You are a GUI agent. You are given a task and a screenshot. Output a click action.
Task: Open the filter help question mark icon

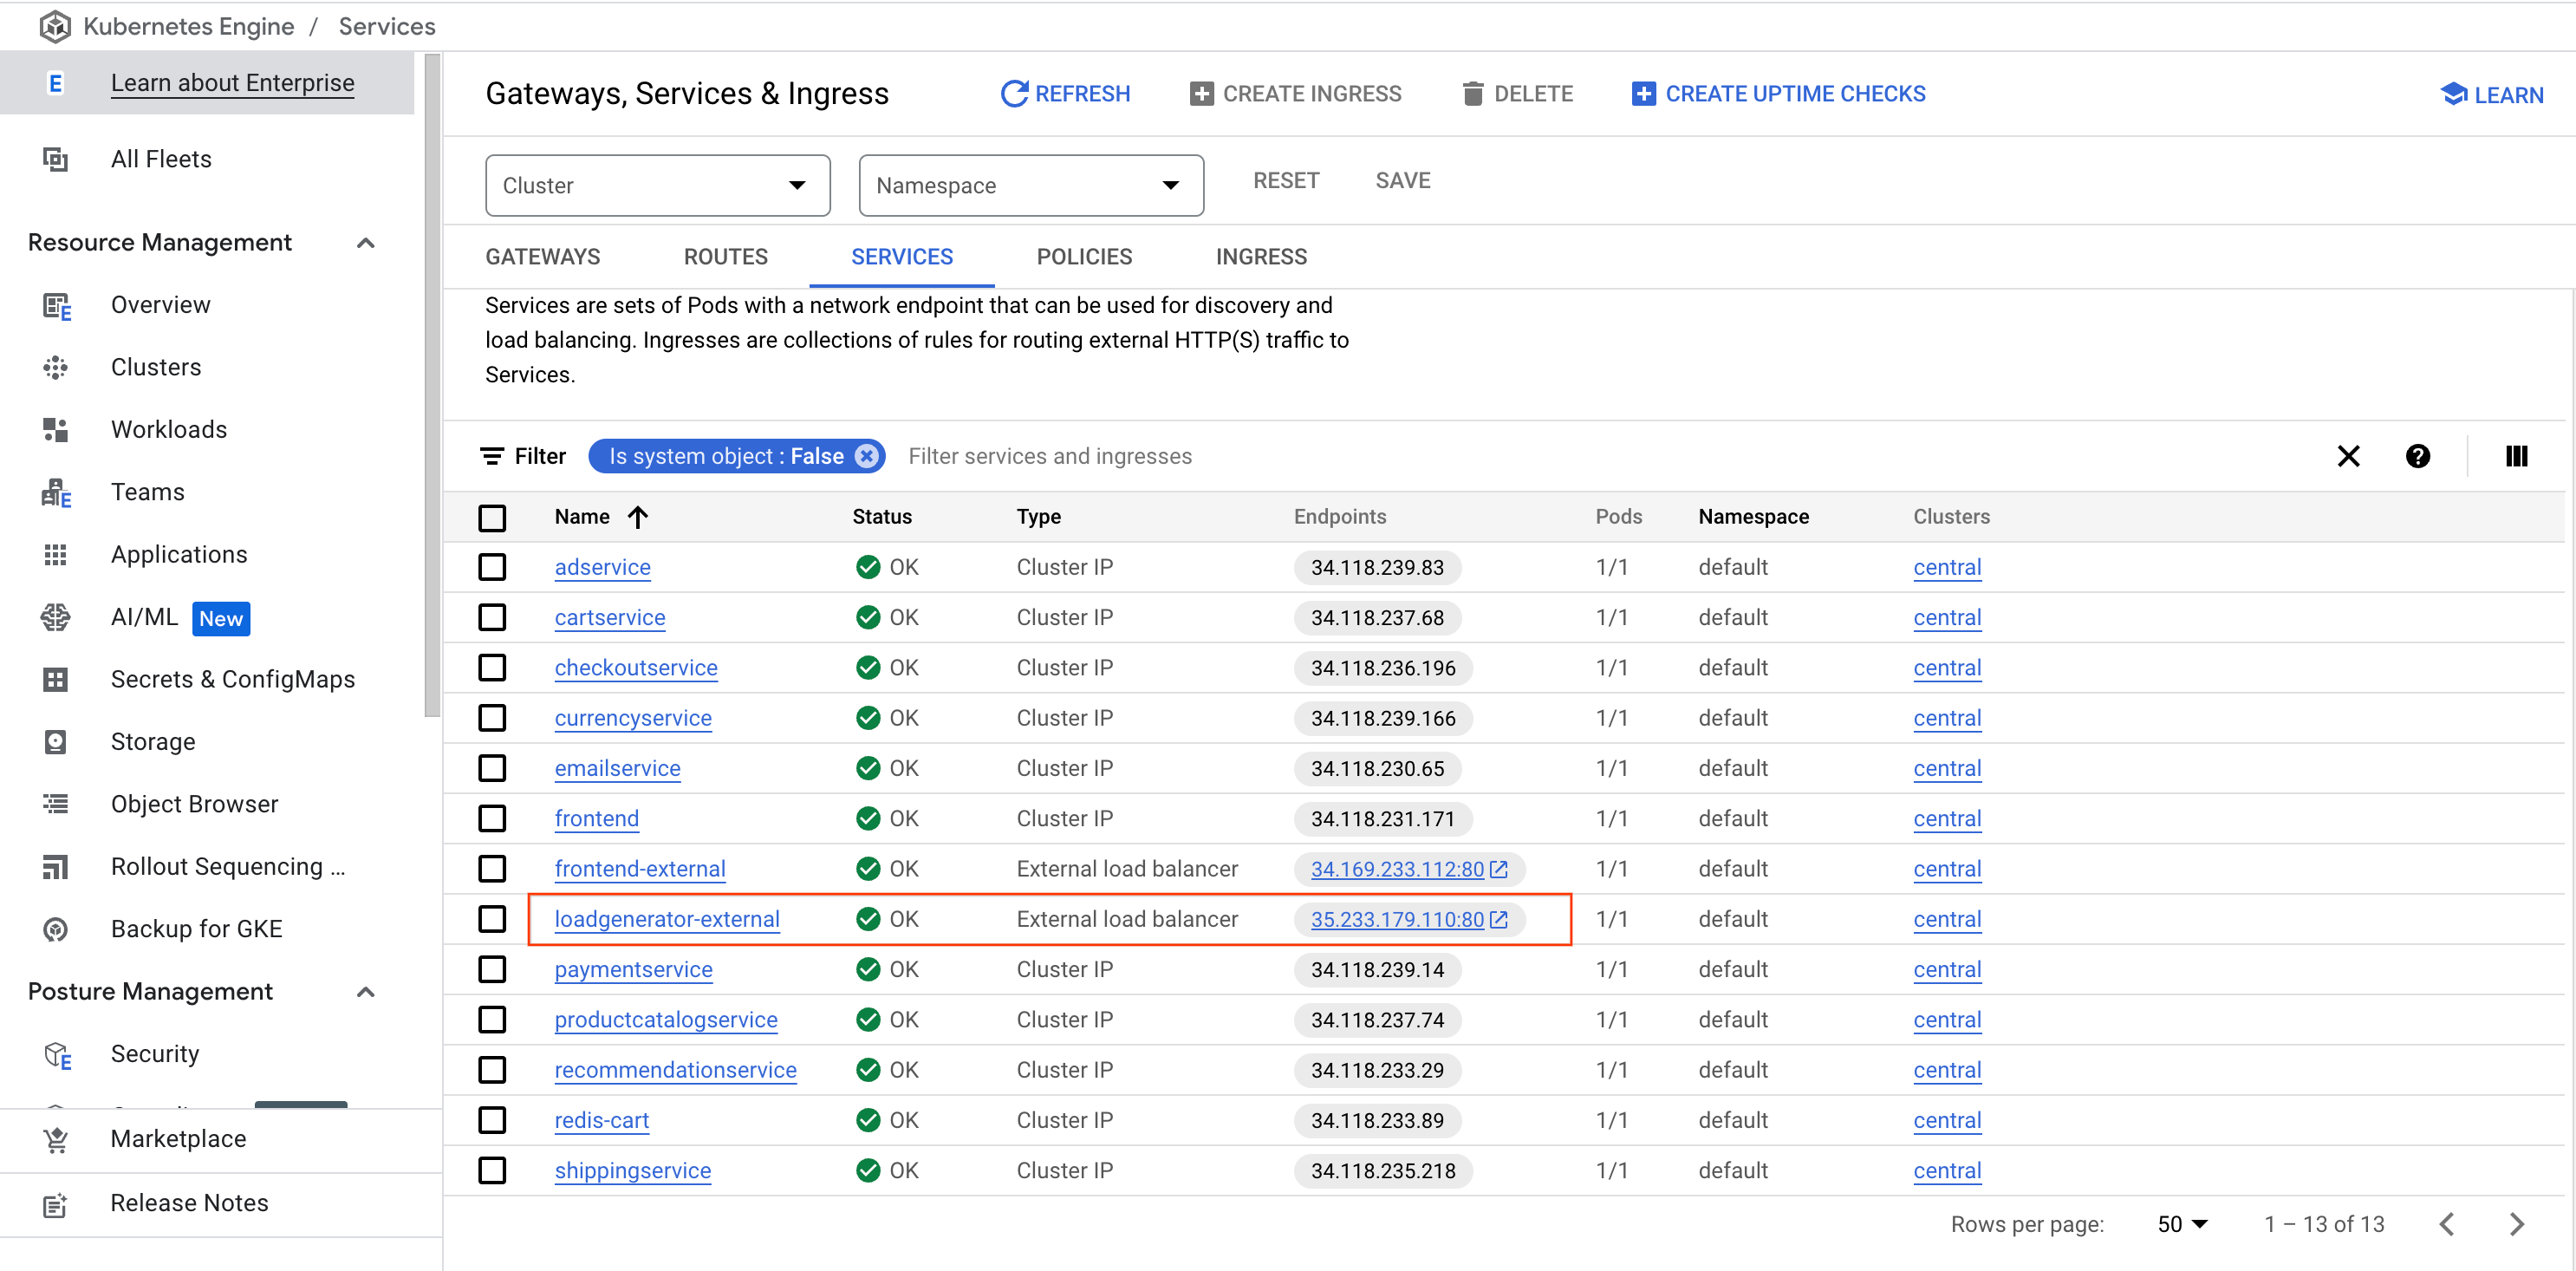(2417, 456)
